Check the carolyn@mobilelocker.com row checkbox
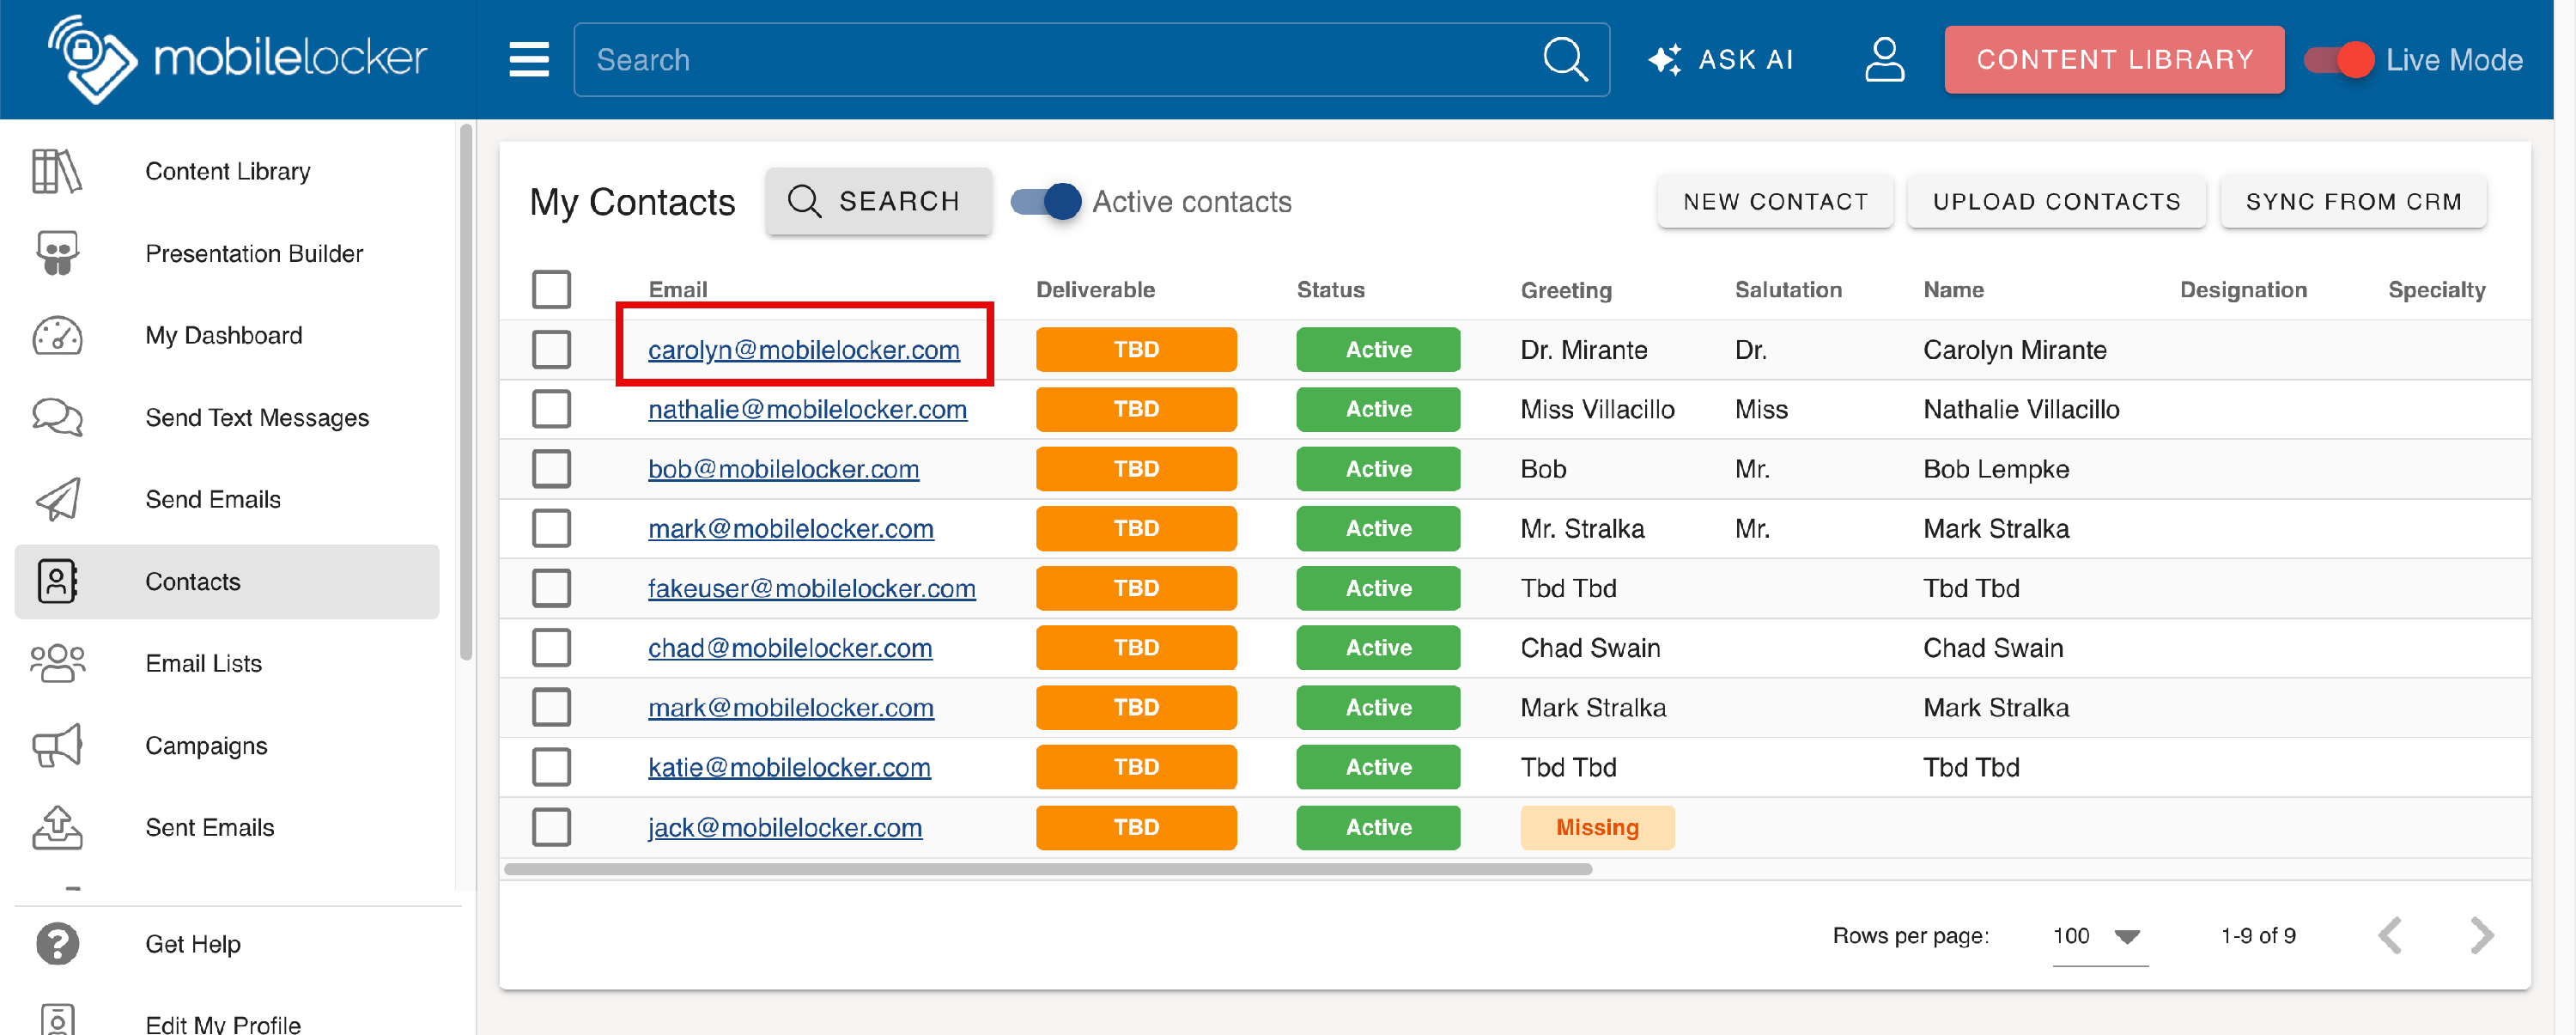This screenshot has height=1035, width=2576. point(551,350)
